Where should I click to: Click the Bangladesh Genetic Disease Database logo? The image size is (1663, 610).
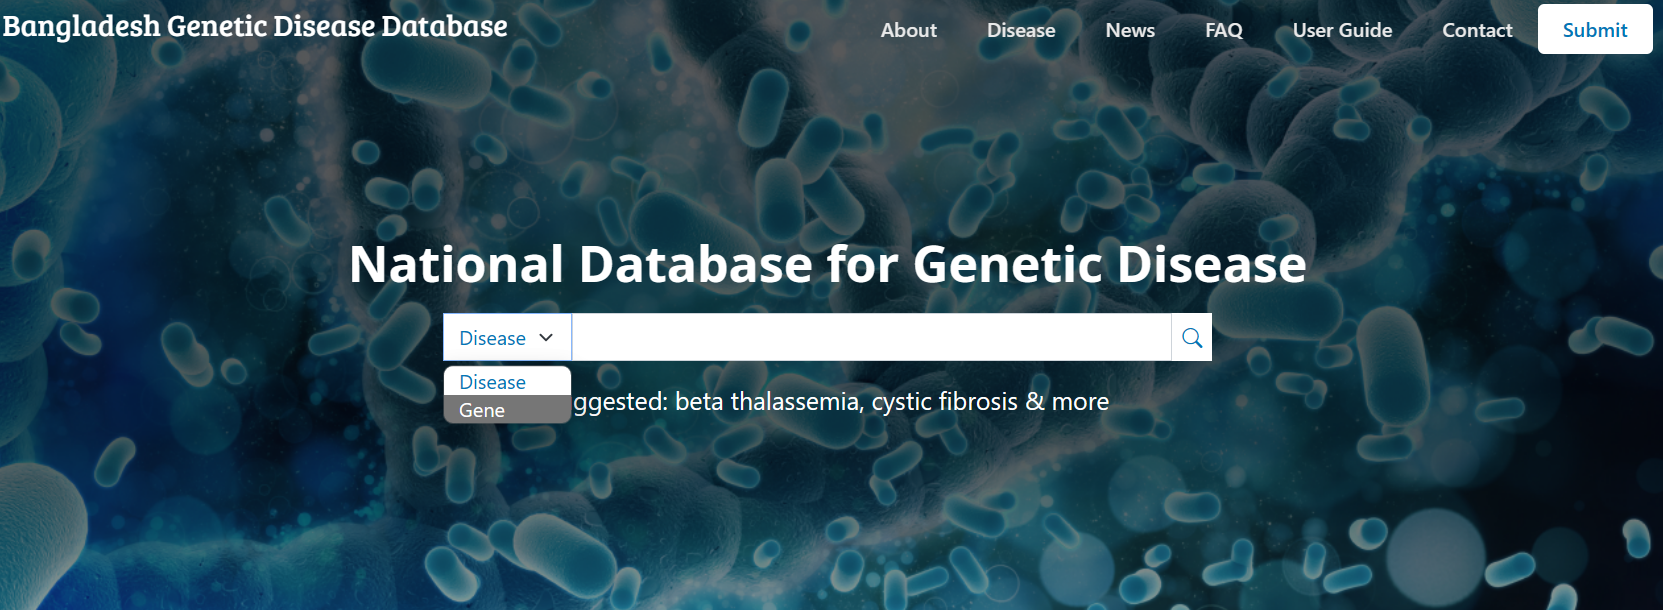click(x=255, y=26)
